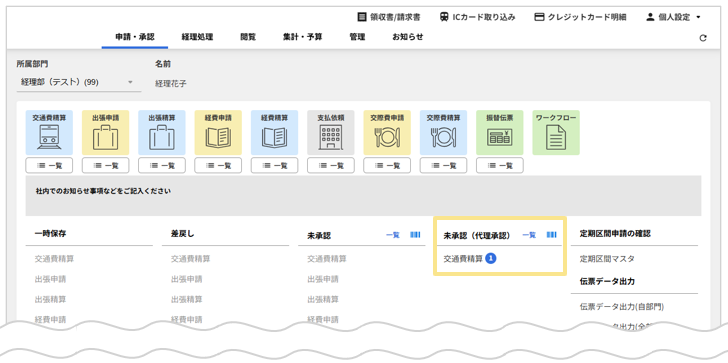Open the blue 交際費精算 dining tile
This screenshot has height=363, width=728.
443,132
